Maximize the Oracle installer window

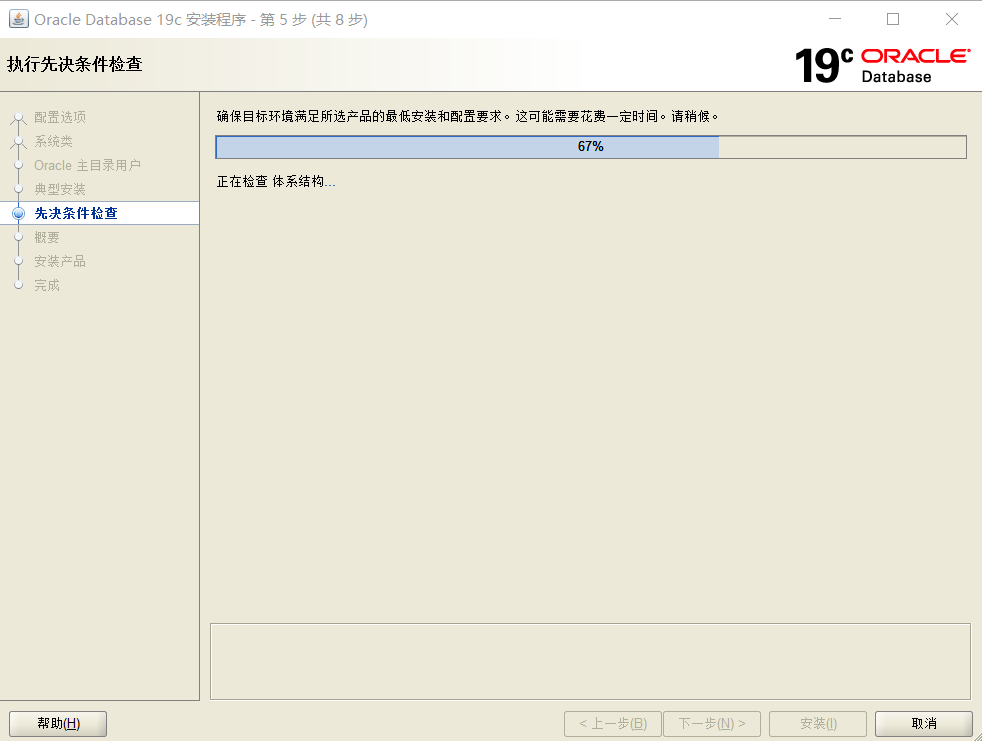(x=893, y=19)
